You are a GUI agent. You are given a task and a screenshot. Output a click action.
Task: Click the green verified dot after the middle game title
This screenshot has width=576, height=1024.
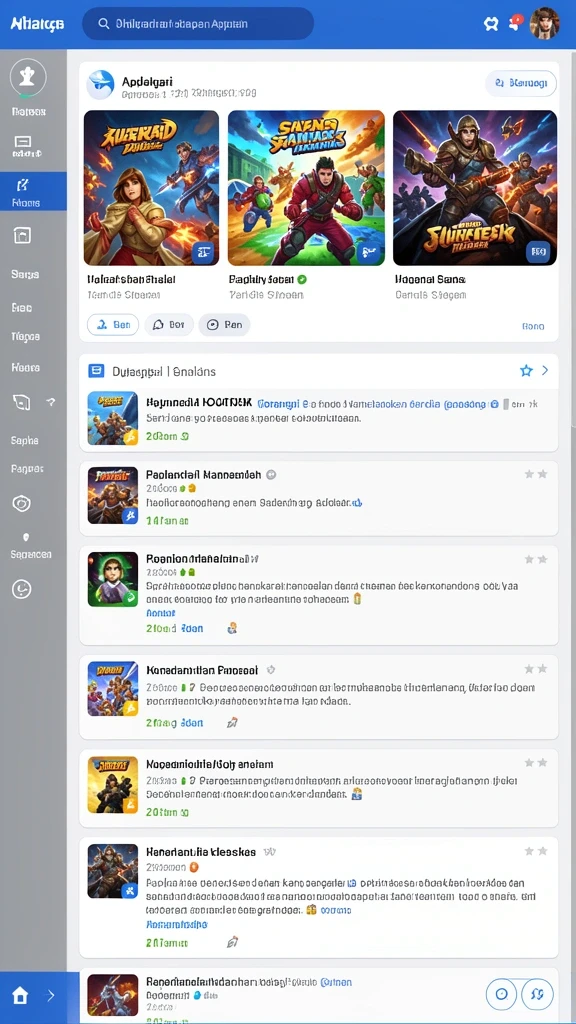coord(302,279)
